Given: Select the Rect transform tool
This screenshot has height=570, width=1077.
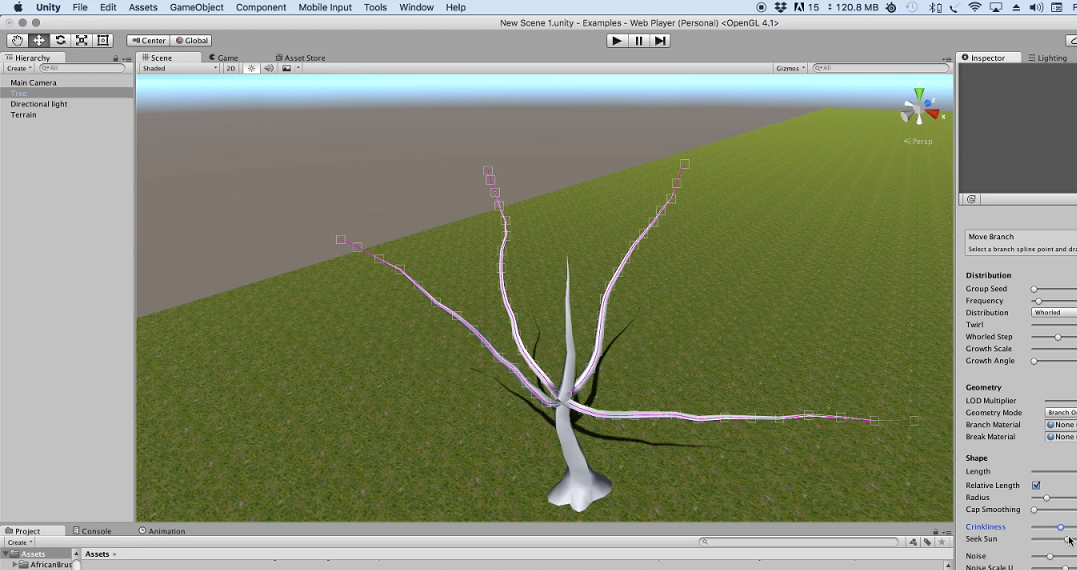Looking at the screenshot, I should point(103,41).
